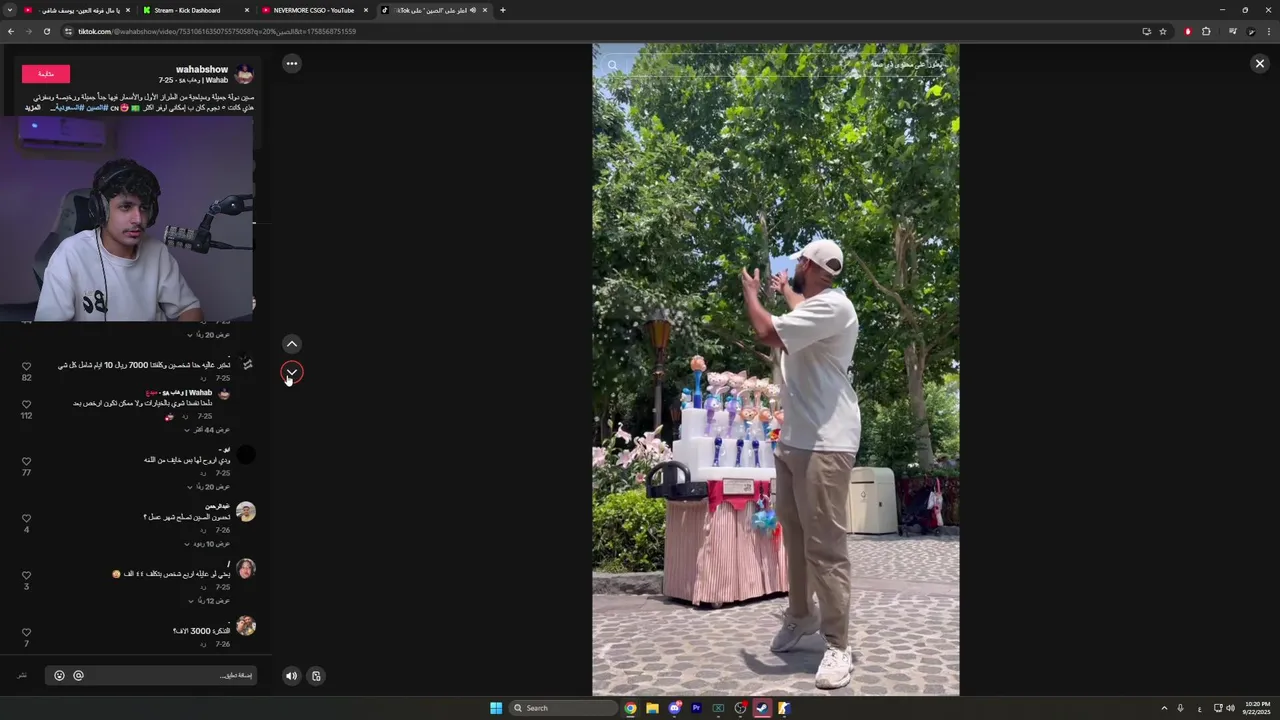
Task: Expand the 10 replies under the 4-likes comment
Action: click(207, 544)
